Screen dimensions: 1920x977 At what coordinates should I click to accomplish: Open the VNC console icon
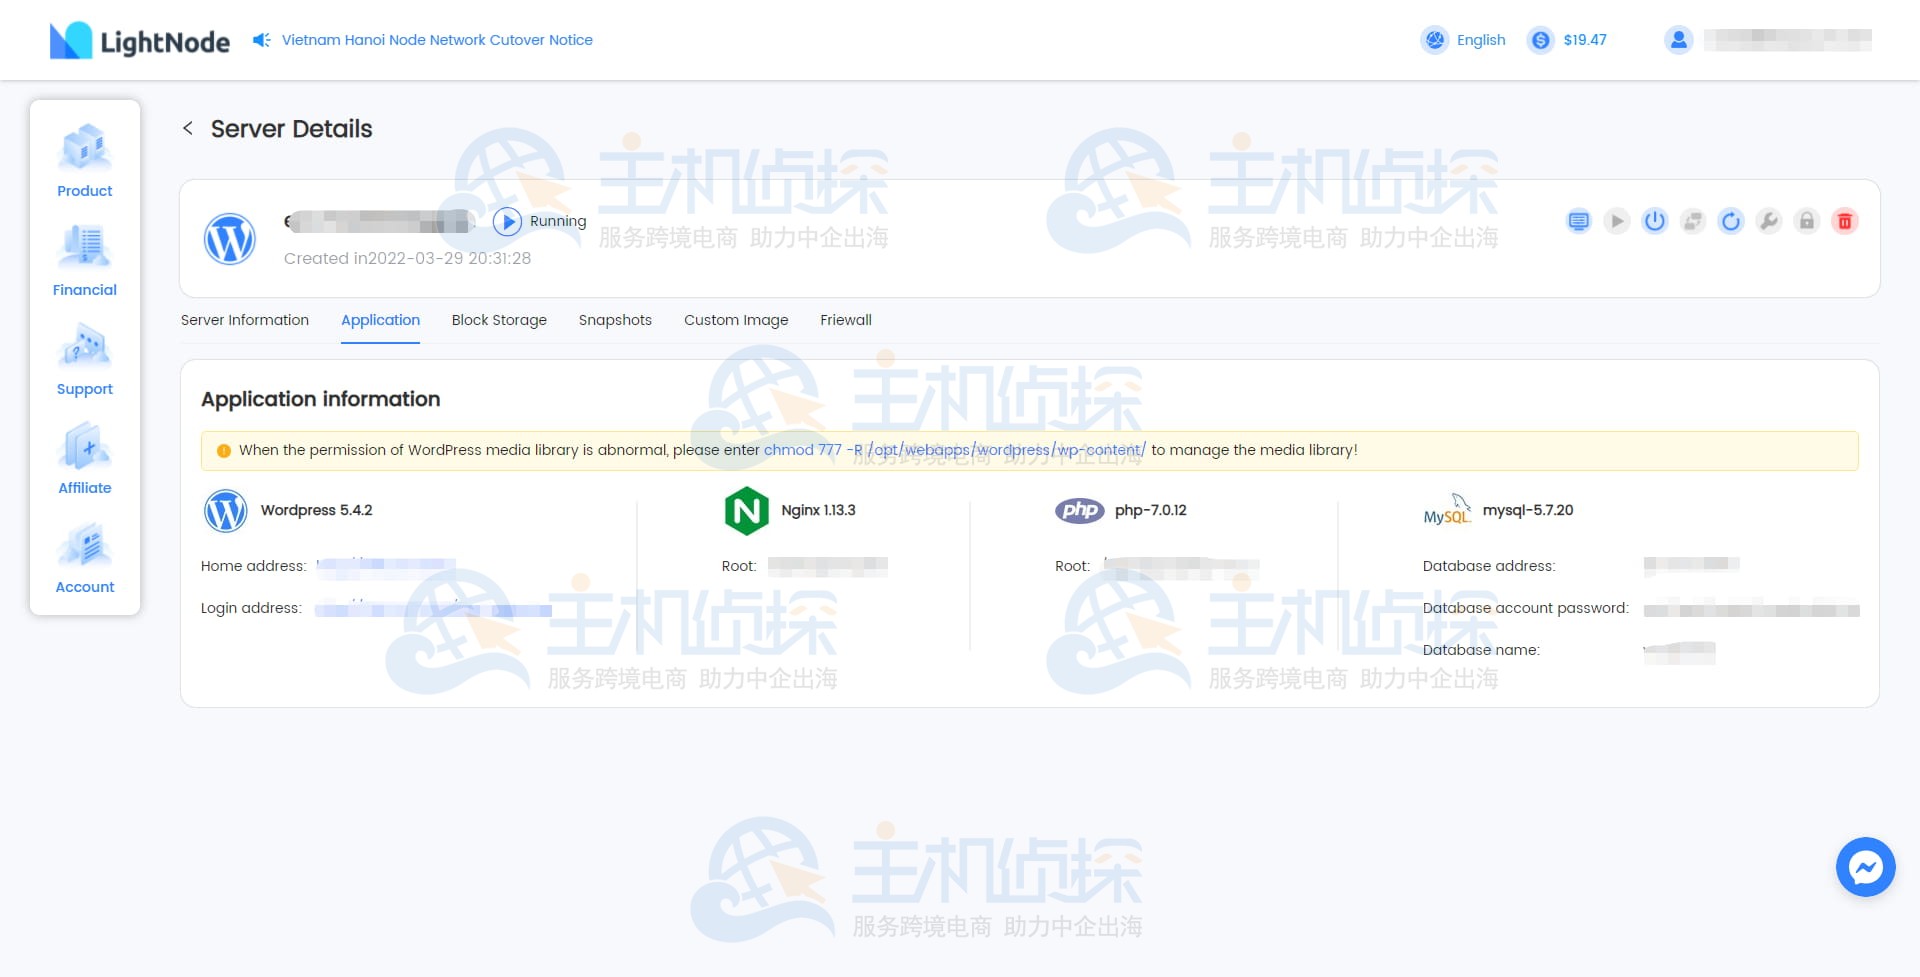point(1578,221)
